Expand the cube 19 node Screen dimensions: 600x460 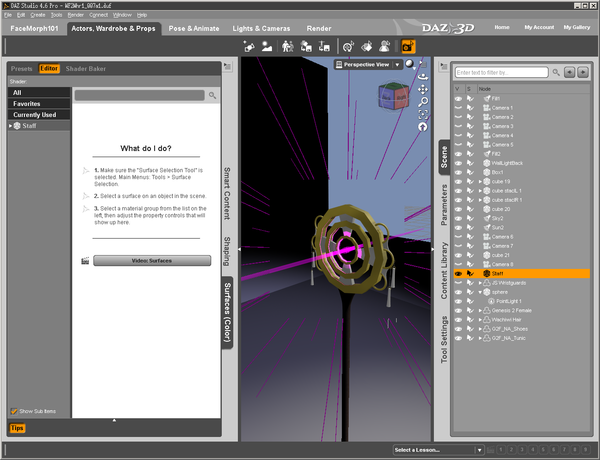pos(480,181)
